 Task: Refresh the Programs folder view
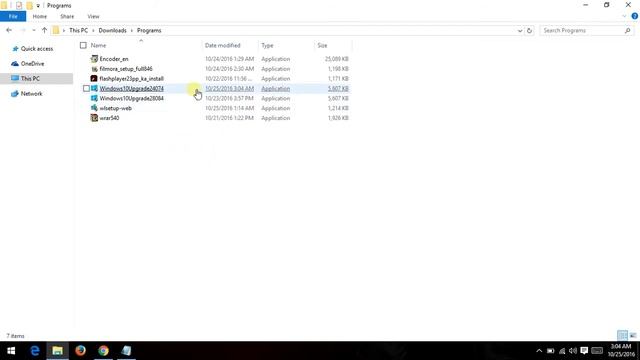(x=529, y=31)
